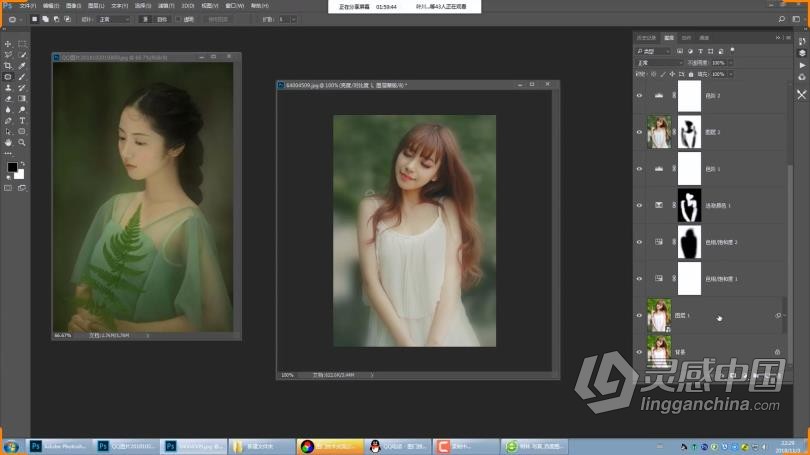Image resolution: width=810 pixels, height=455 pixels.
Task: Open the Edit menu
Action: (x=51, y=6)
